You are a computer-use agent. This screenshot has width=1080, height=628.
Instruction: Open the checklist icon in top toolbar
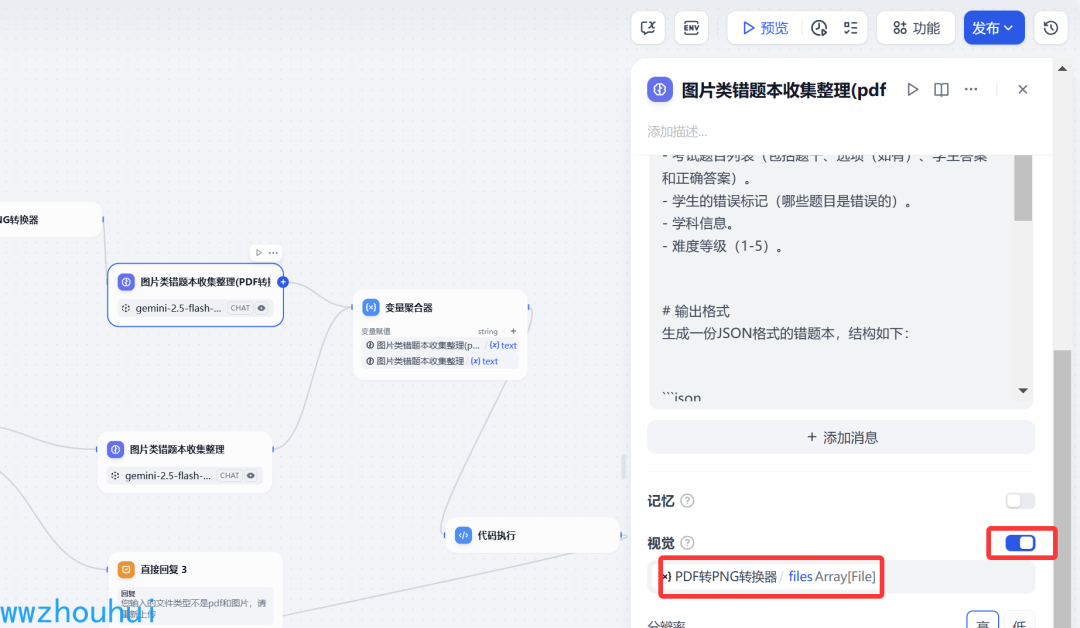pos(851,28)
